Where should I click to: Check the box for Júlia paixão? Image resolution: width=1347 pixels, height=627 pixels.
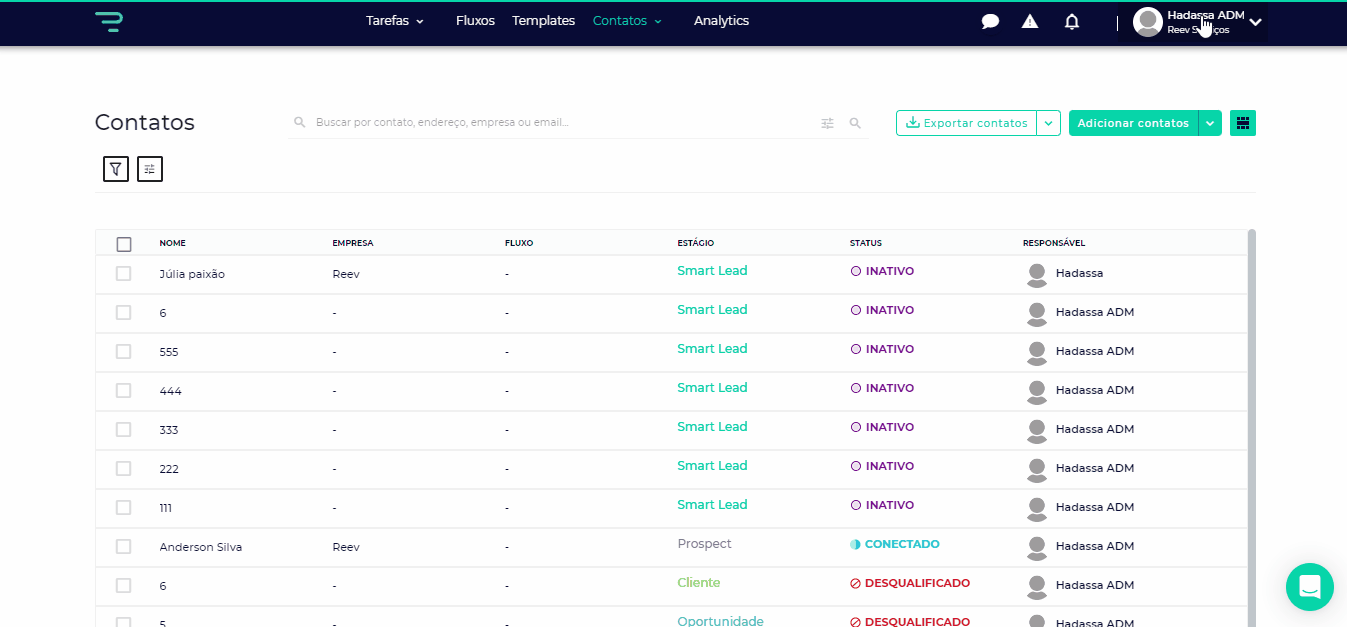124,274
